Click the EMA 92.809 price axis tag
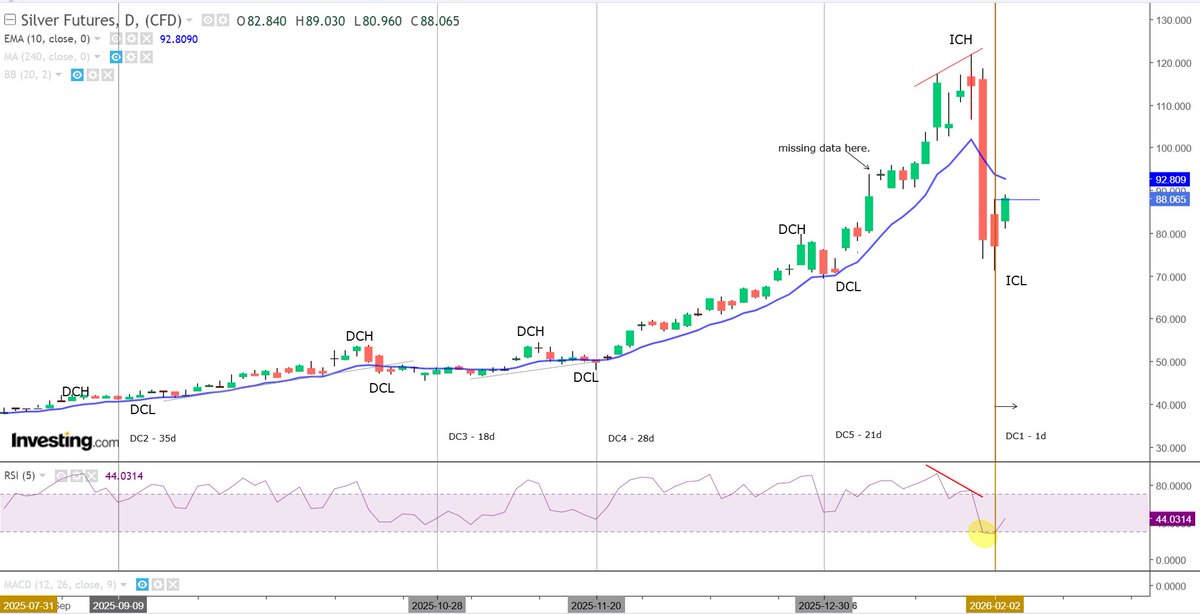The width and height of the screenshot is (1200, 614). (1172, 181)
